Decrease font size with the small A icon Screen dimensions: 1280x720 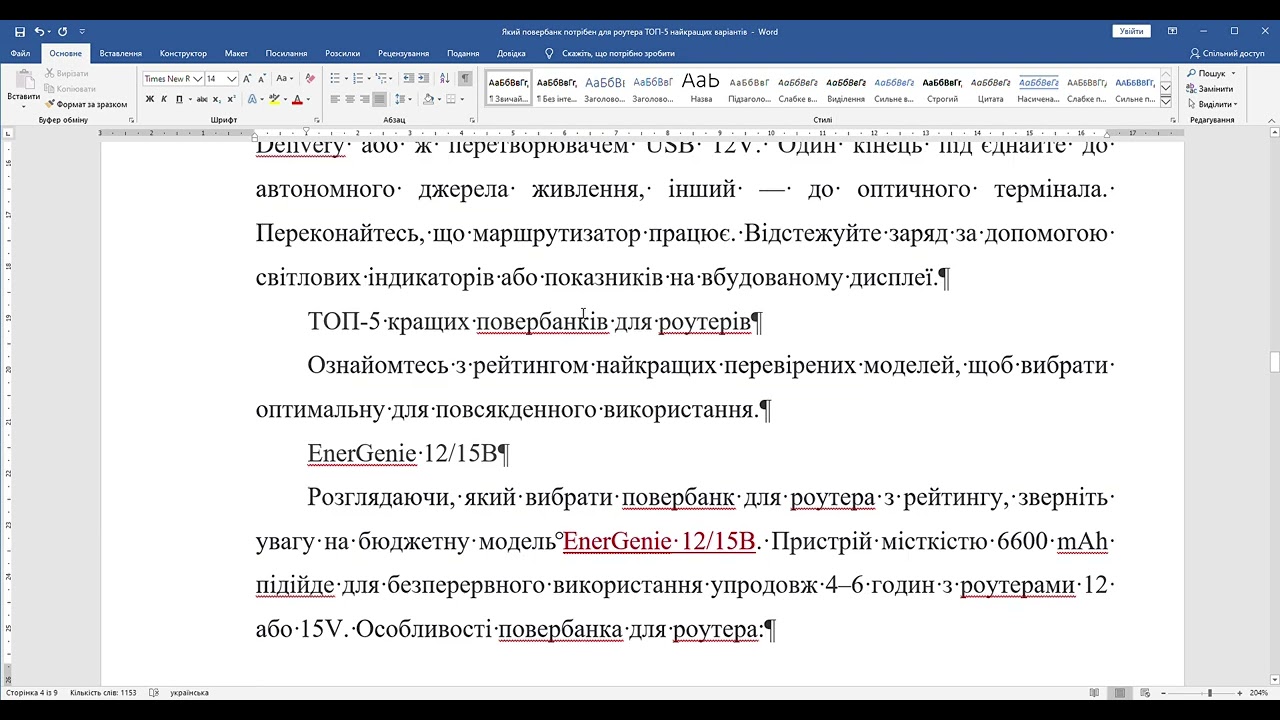click(262, 79)
